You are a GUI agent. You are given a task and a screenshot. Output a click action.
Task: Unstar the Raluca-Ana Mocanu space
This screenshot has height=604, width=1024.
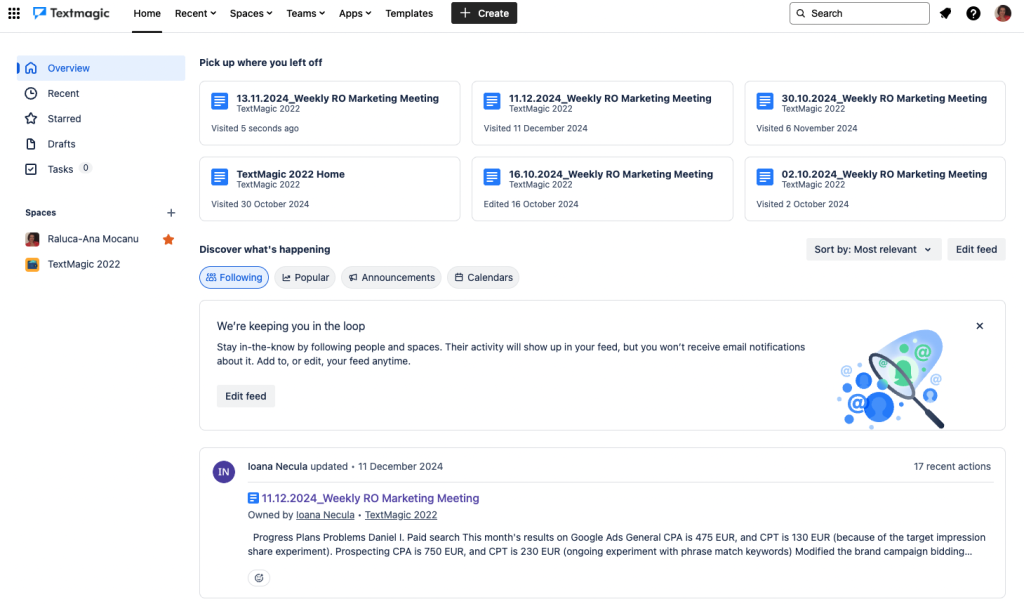click(168, 239)
